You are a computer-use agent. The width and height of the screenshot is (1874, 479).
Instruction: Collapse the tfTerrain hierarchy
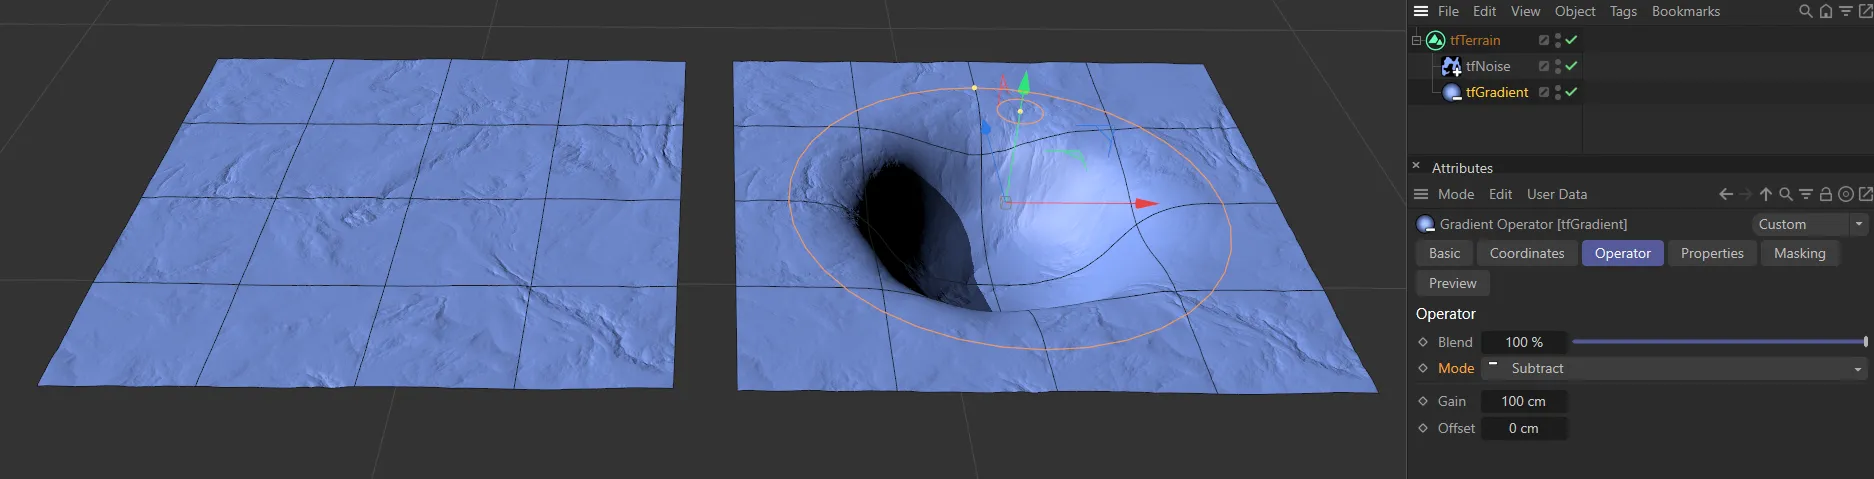coord(1416,41)
